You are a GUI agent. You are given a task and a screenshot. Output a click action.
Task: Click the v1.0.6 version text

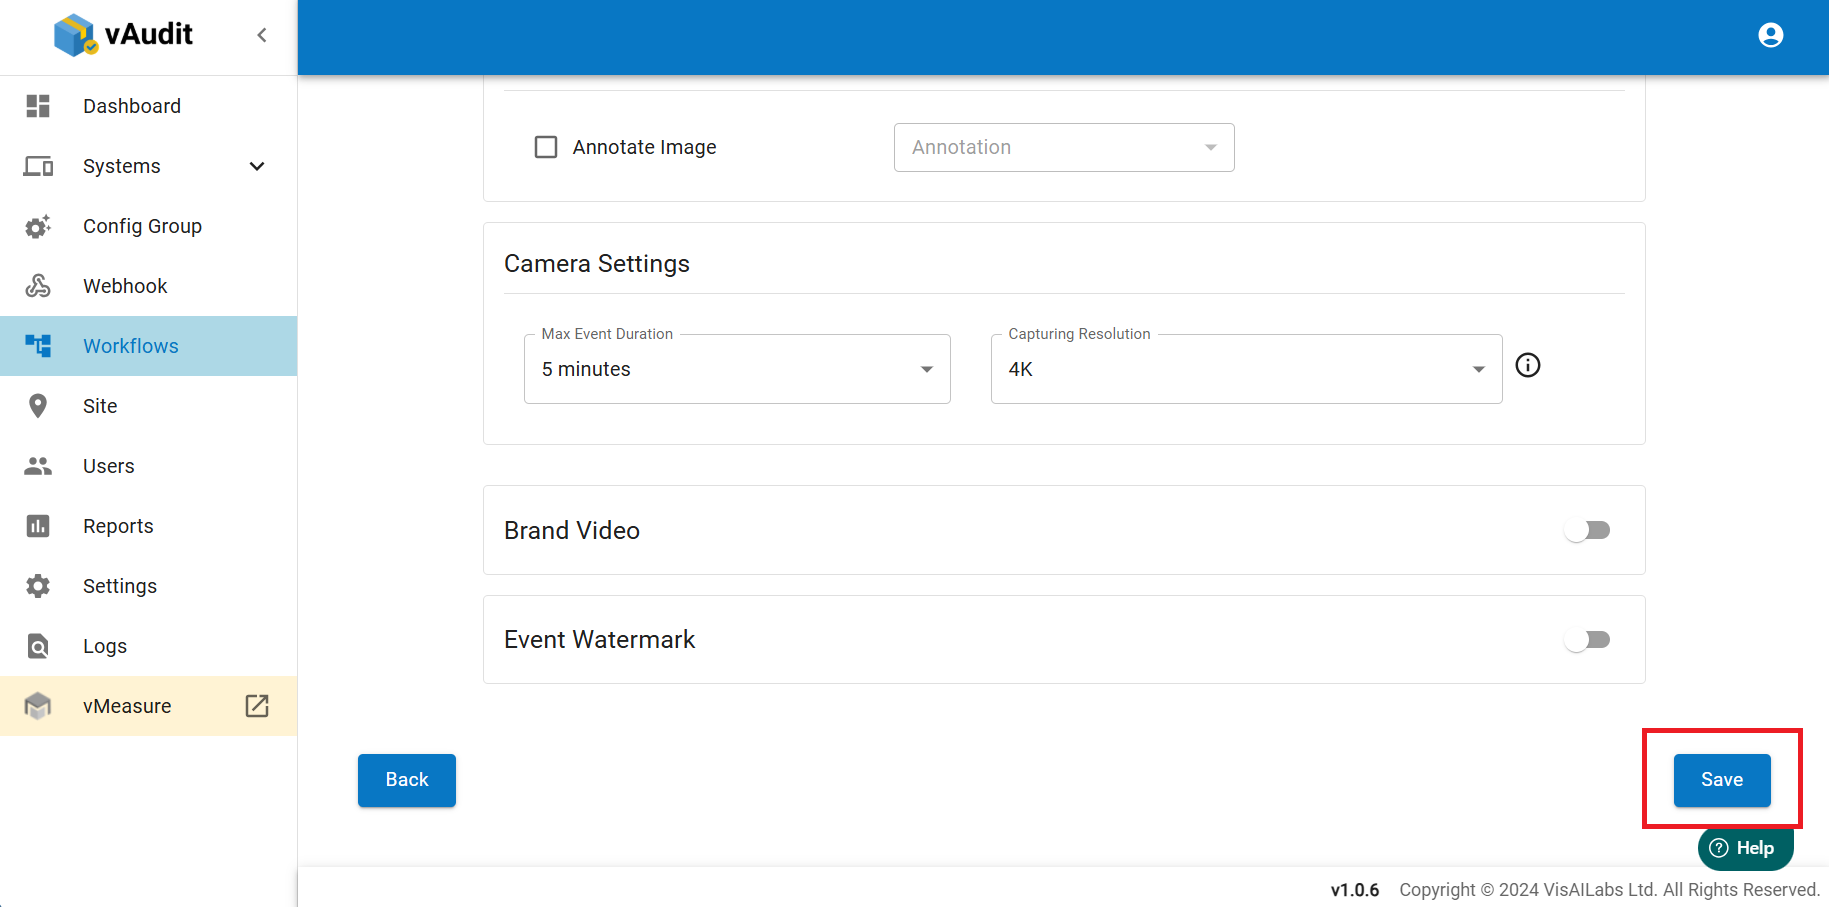click(1355, 890)
